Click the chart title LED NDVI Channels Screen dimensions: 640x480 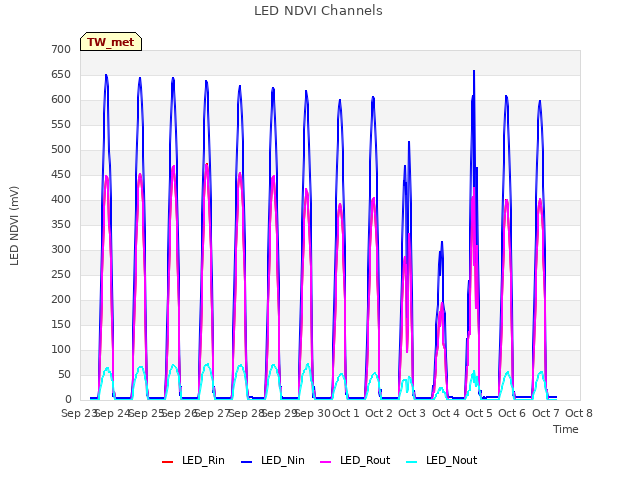click(x=318, y=10)
